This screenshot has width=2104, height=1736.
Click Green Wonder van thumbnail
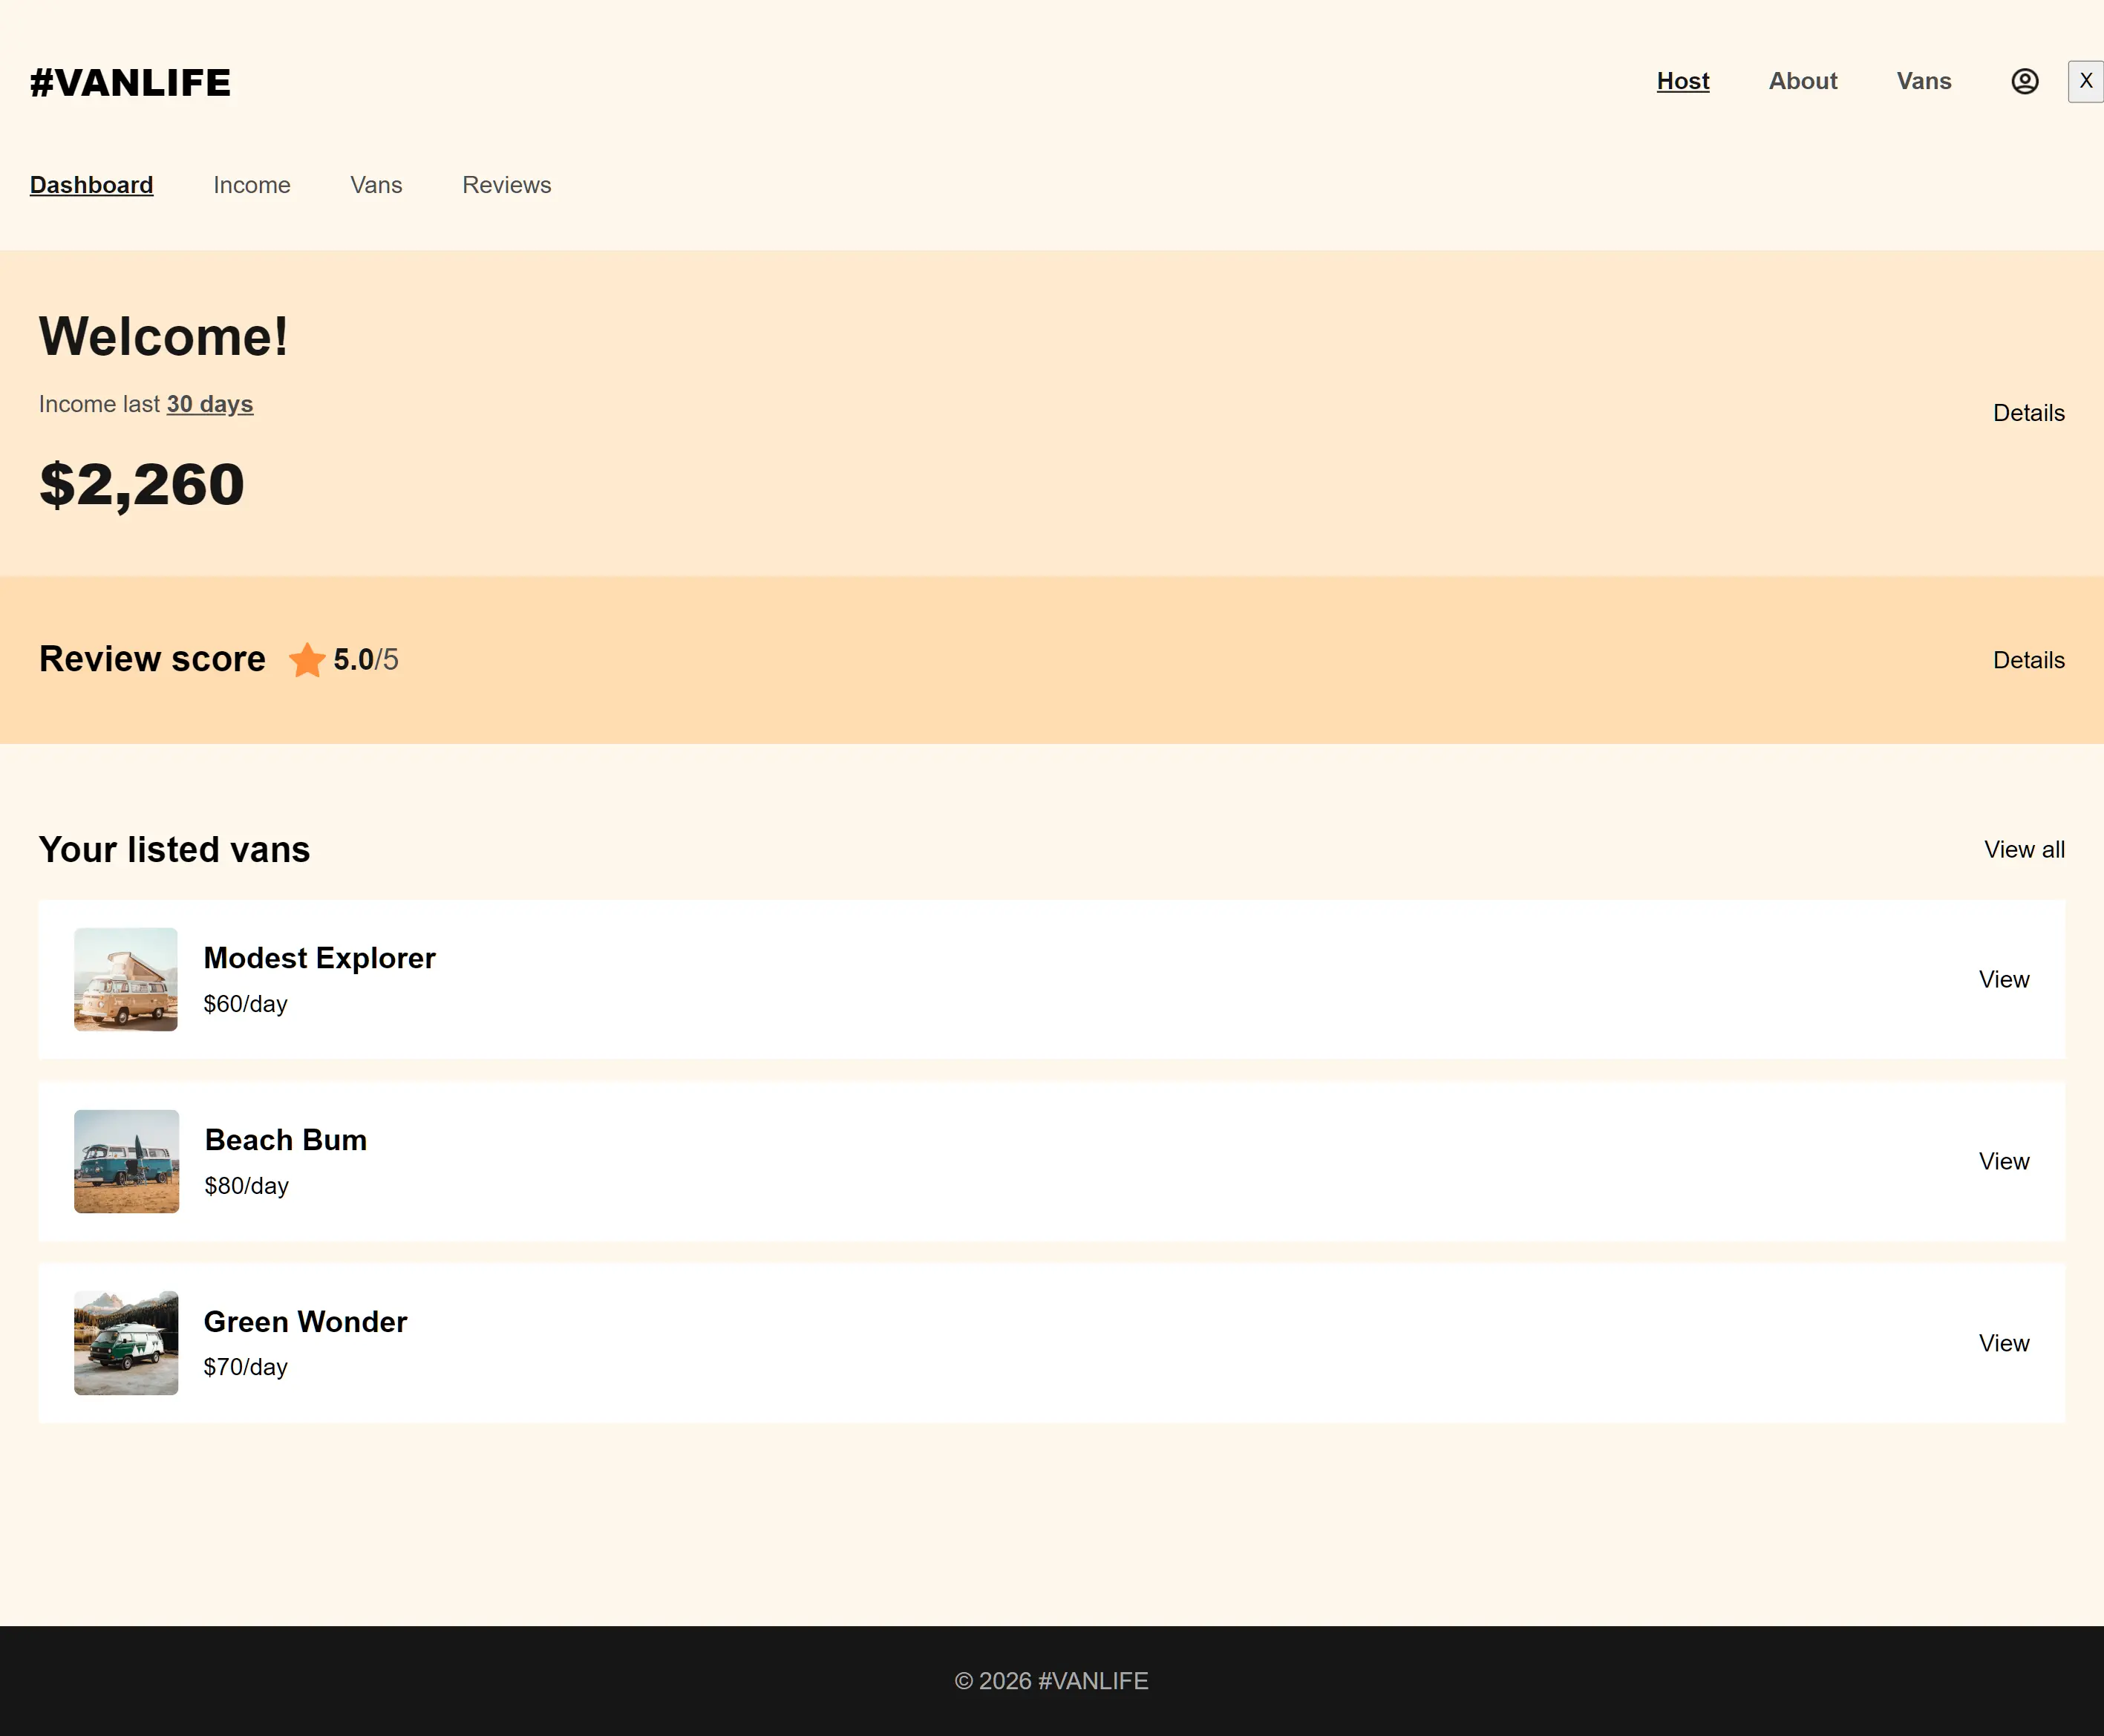(x=126, y=1343)
